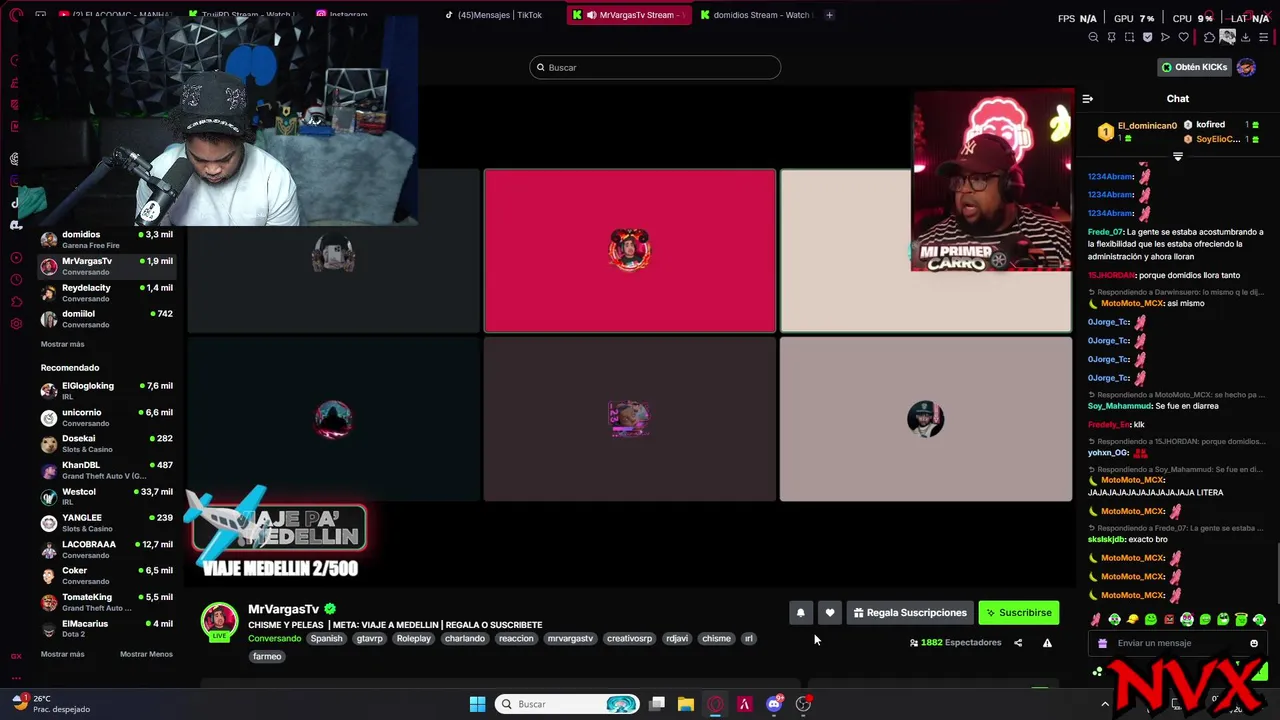Switch to the Instagram tab
Screen dimensions: 1280x720
[x=341, y=15]
